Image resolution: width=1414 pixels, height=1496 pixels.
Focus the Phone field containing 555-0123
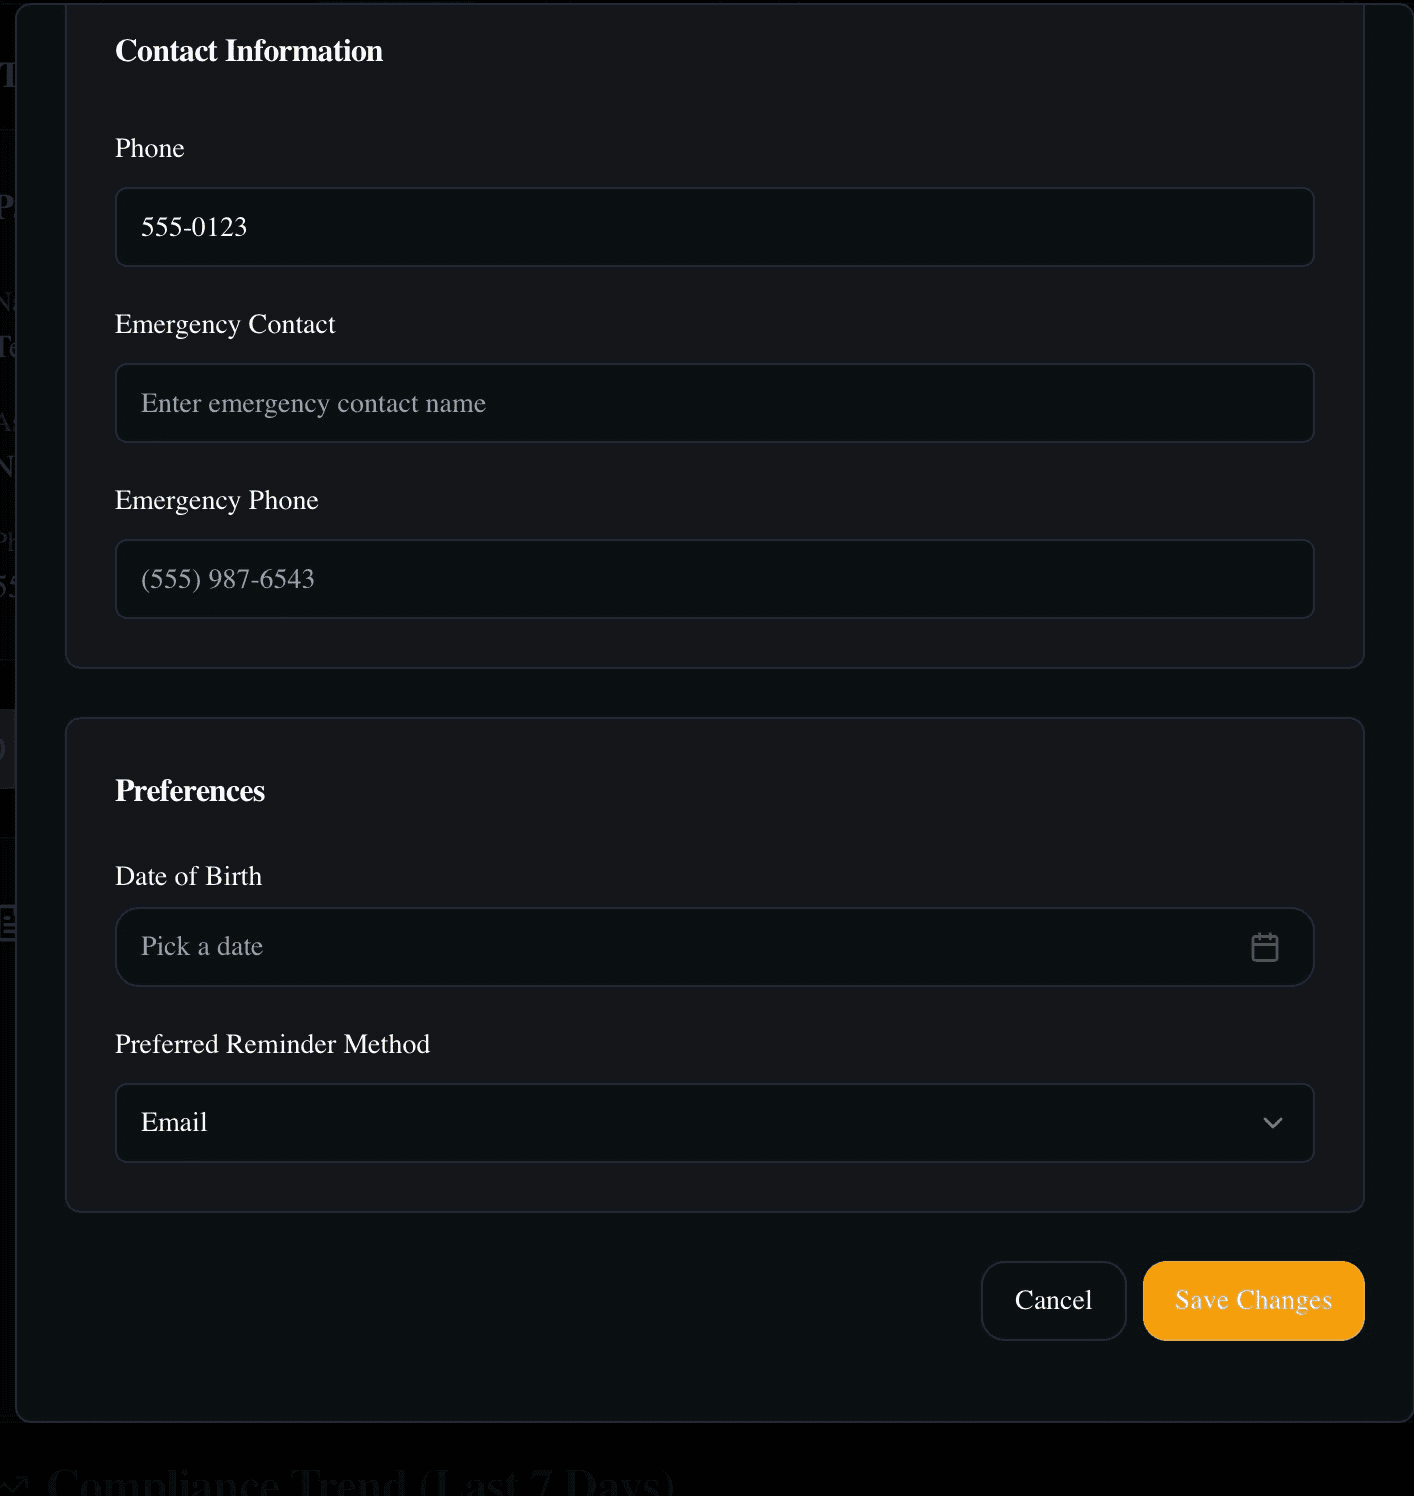pos(714,227)
